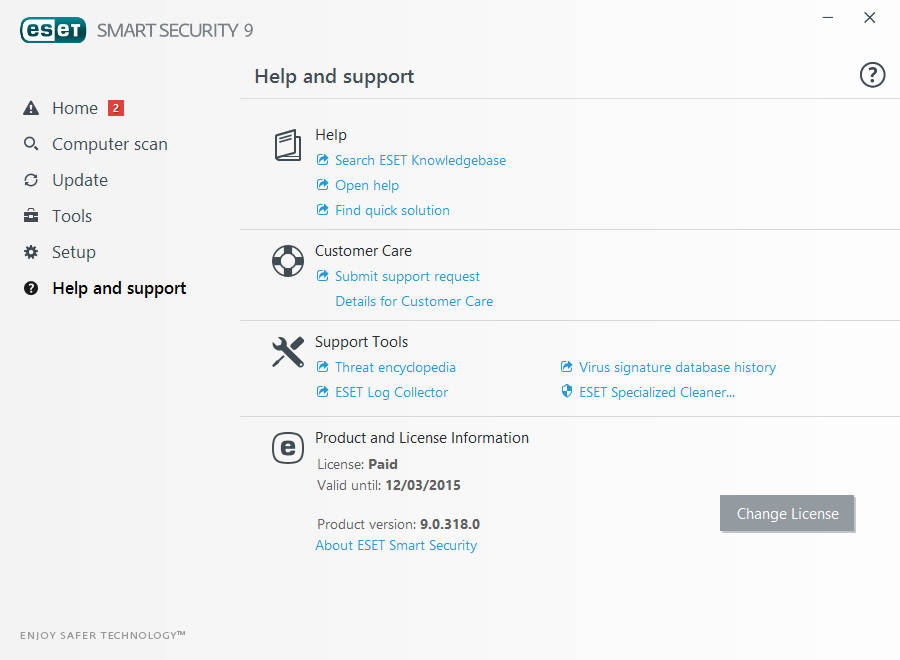Click the red notification badge on Home
Image resolution: width=900 pixels, height=660 pixels.
pyautogui.click(x=116, y=108)
